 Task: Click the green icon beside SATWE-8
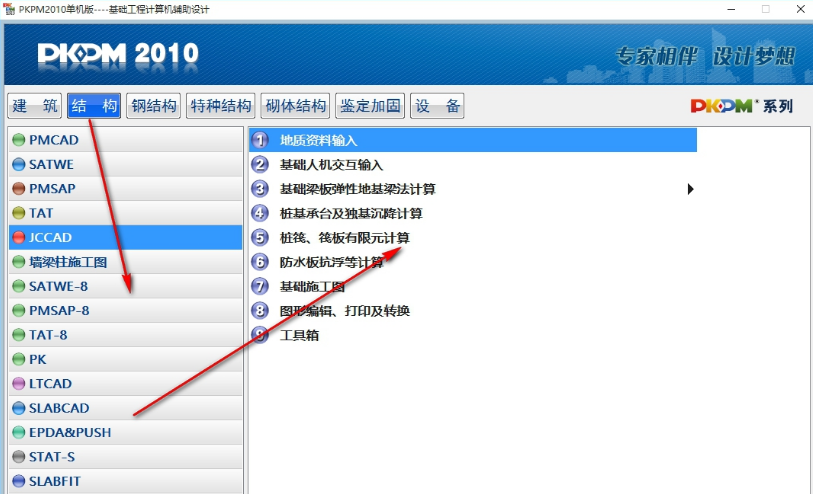point(19,286)
